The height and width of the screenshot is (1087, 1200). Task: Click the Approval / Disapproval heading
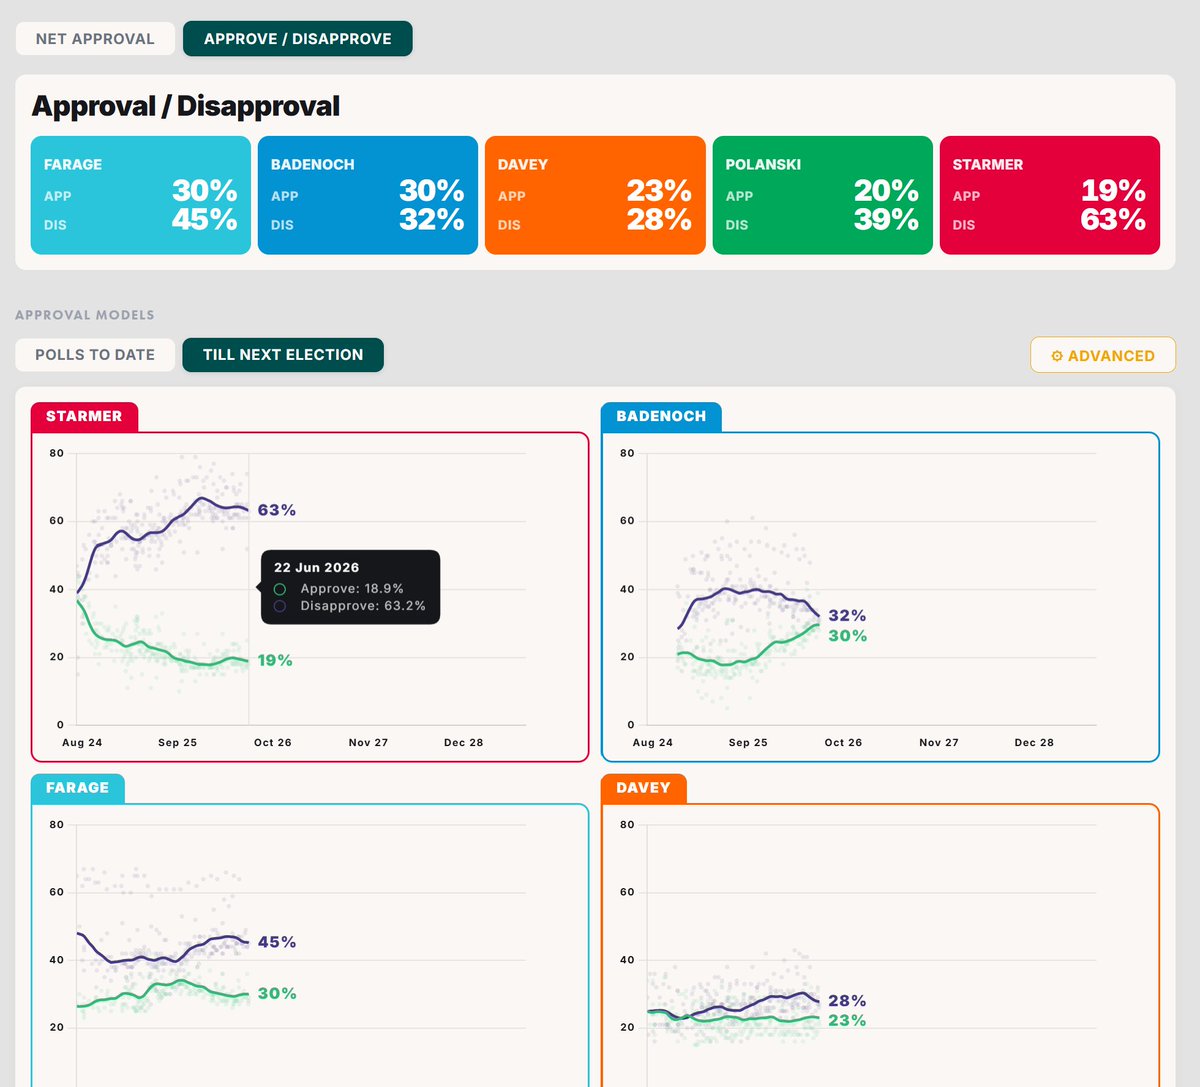click(x=186, y=106)
